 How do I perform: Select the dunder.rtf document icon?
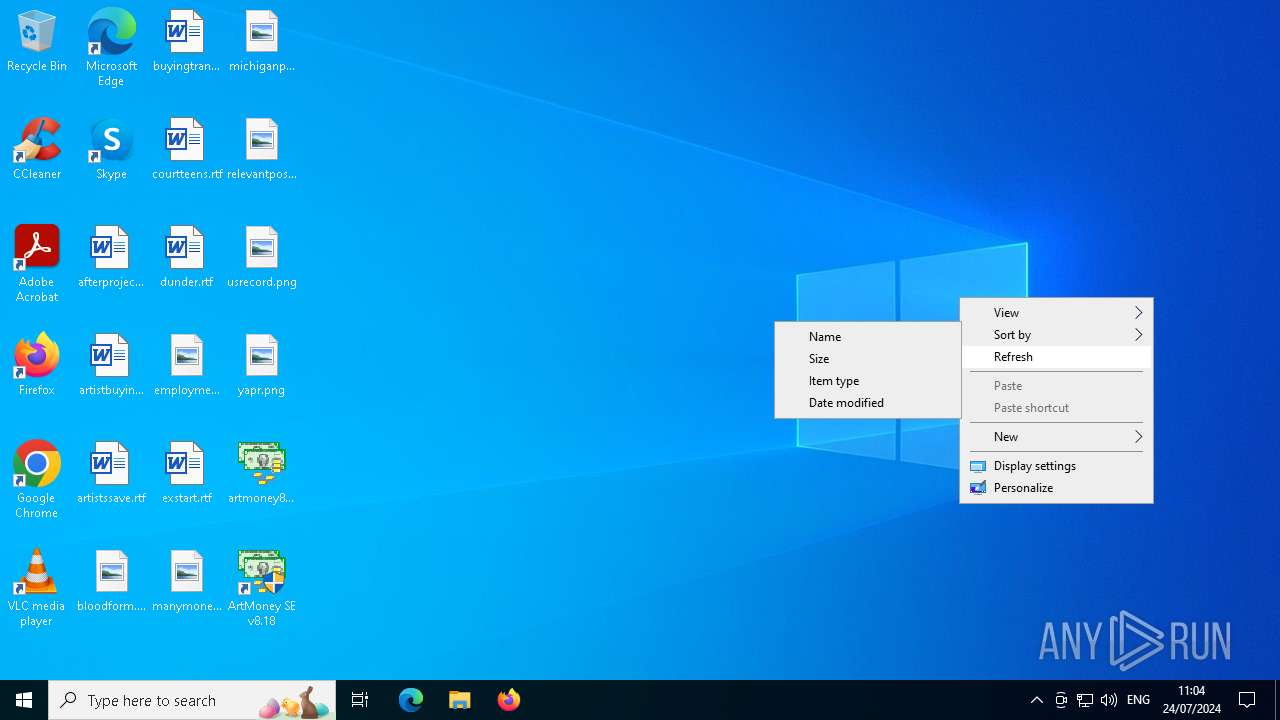click(186, 258)
